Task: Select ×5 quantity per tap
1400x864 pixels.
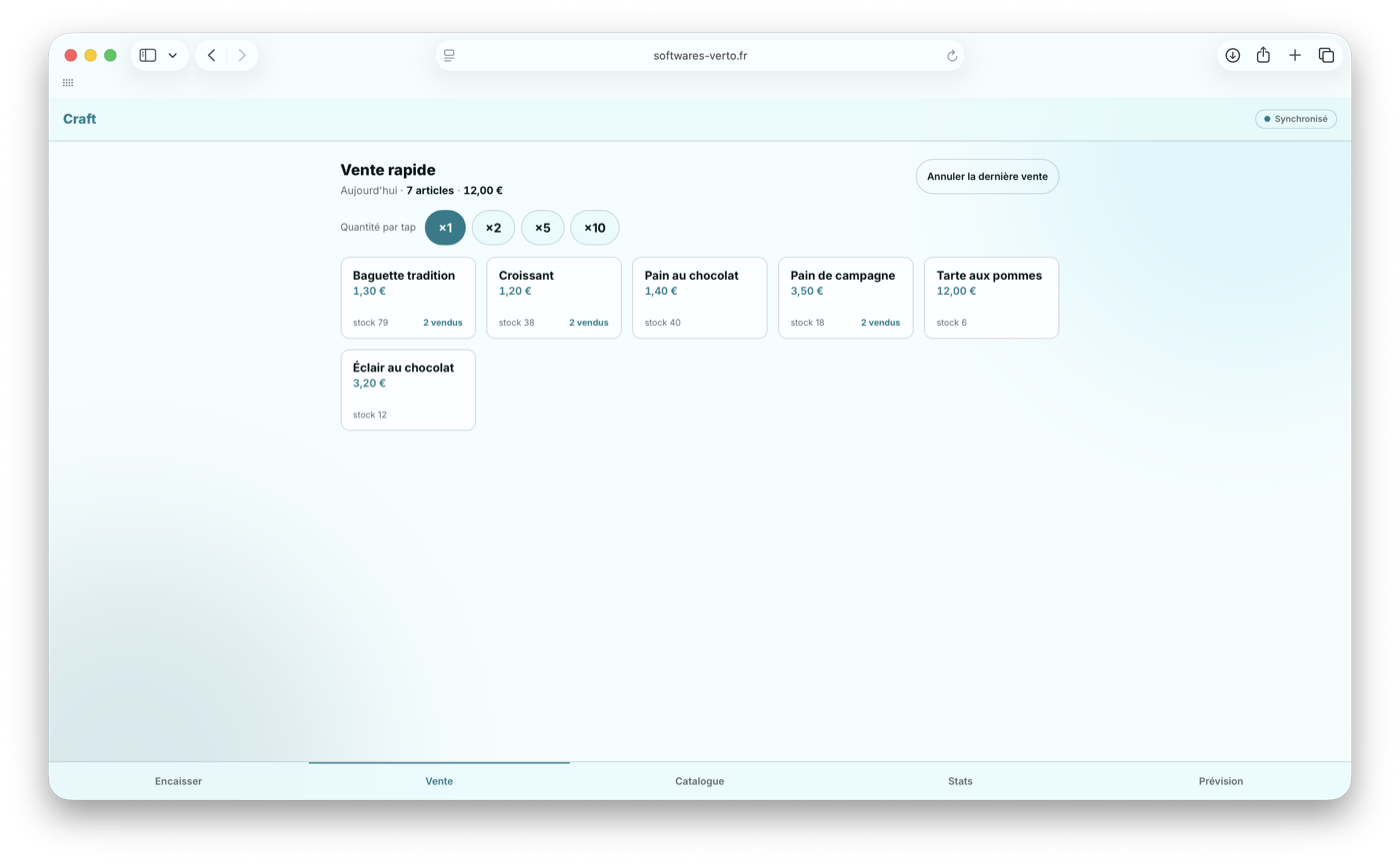Action: [x=543, y=228]
